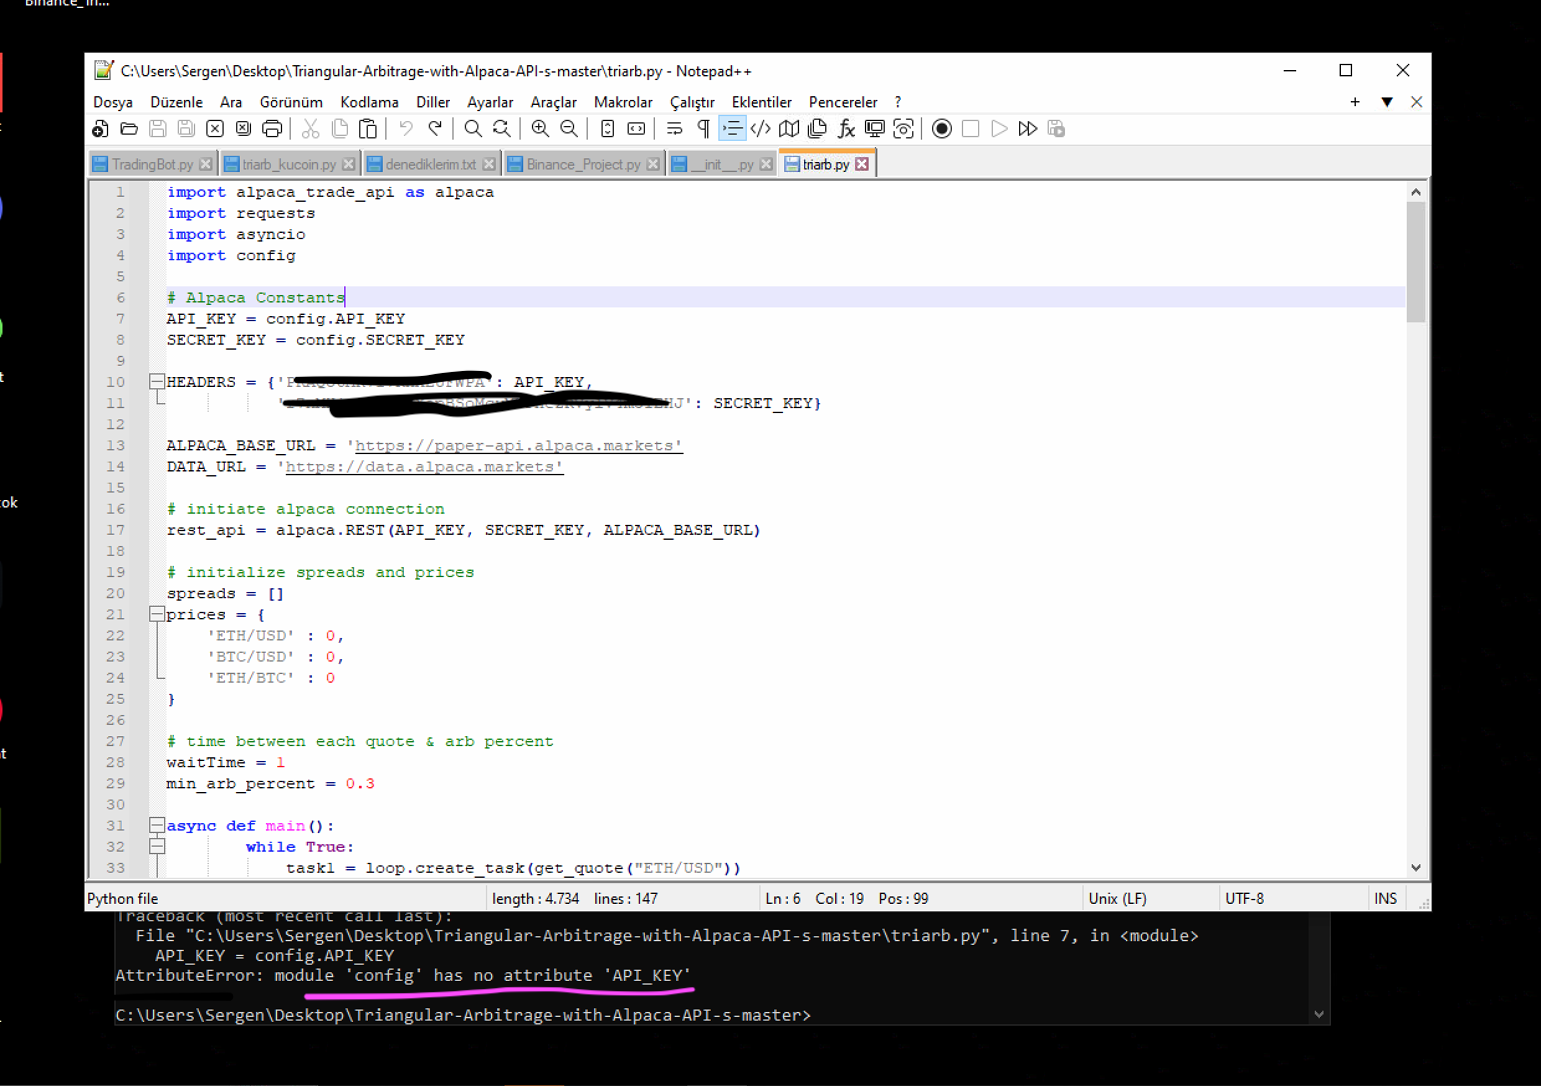Close the triarb.py tab
The height and width of the screenshot is (1086, 1541).
[x=862, y=164]
